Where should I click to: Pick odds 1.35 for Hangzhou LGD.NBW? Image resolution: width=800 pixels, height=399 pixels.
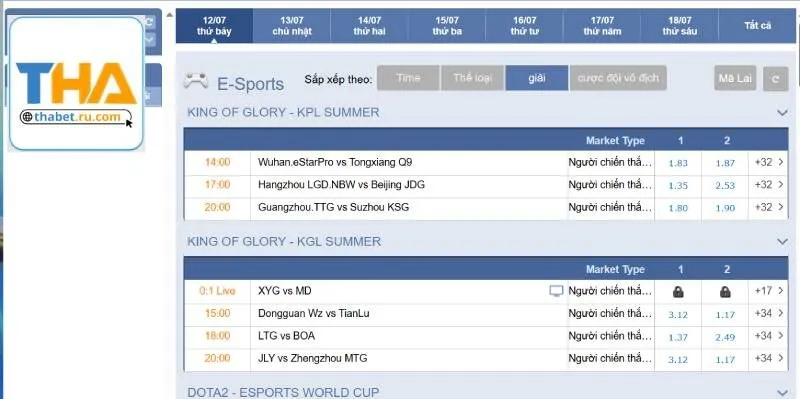[678, 185]
